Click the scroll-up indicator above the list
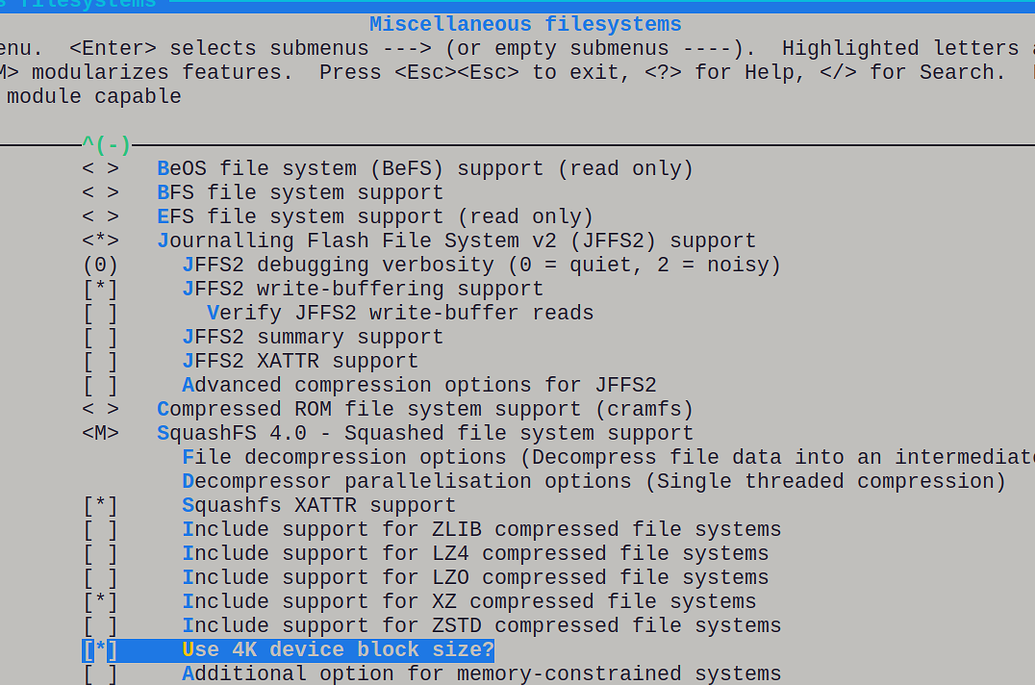Screen dimensions: 1035x685 (x=107, y=146)
